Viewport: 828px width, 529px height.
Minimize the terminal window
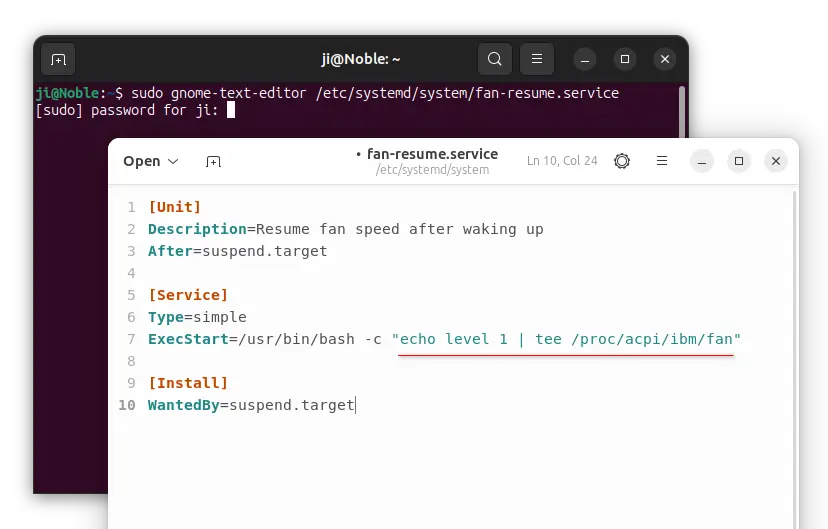pyautogui.click(x=585, y=59)
